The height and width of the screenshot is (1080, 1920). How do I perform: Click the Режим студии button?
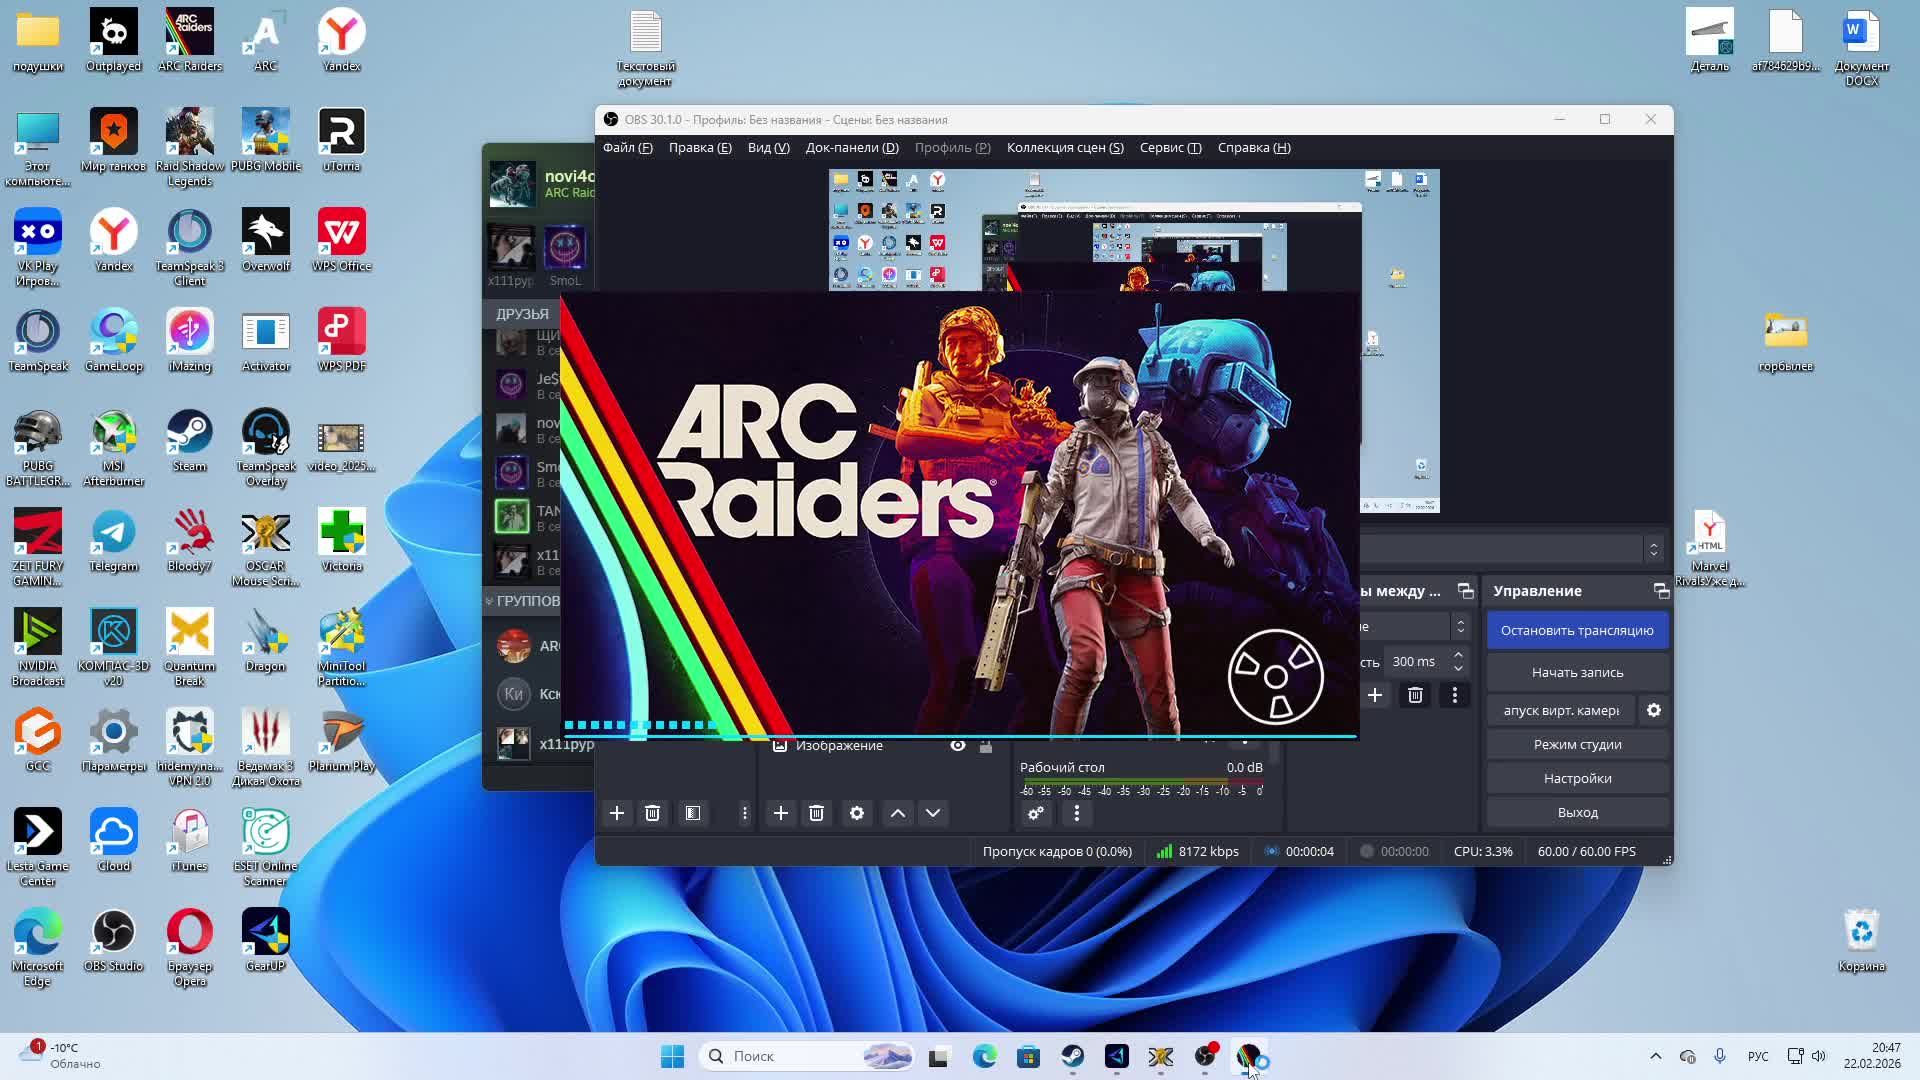(1577, 744)
